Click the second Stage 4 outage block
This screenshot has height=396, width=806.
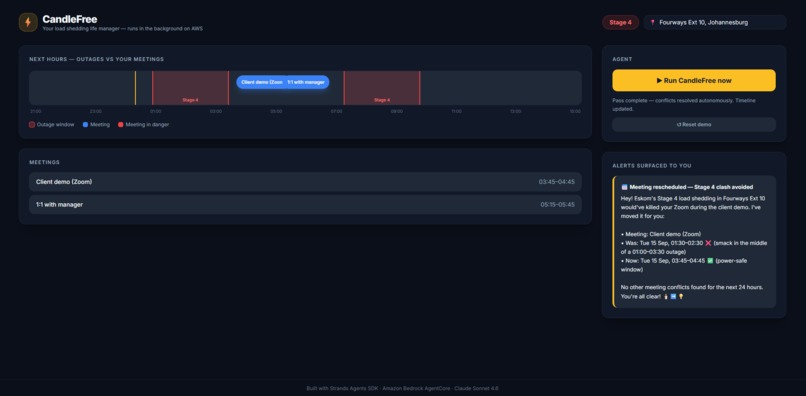coord(382,88)
